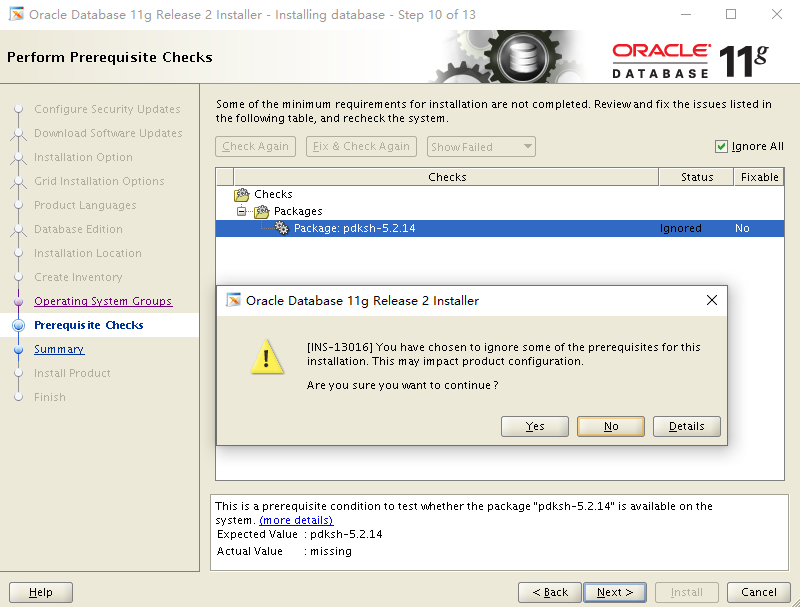Click the yellow warning triangle icon
This screenshot has height=607, width=800.
(x=267, y=357)
